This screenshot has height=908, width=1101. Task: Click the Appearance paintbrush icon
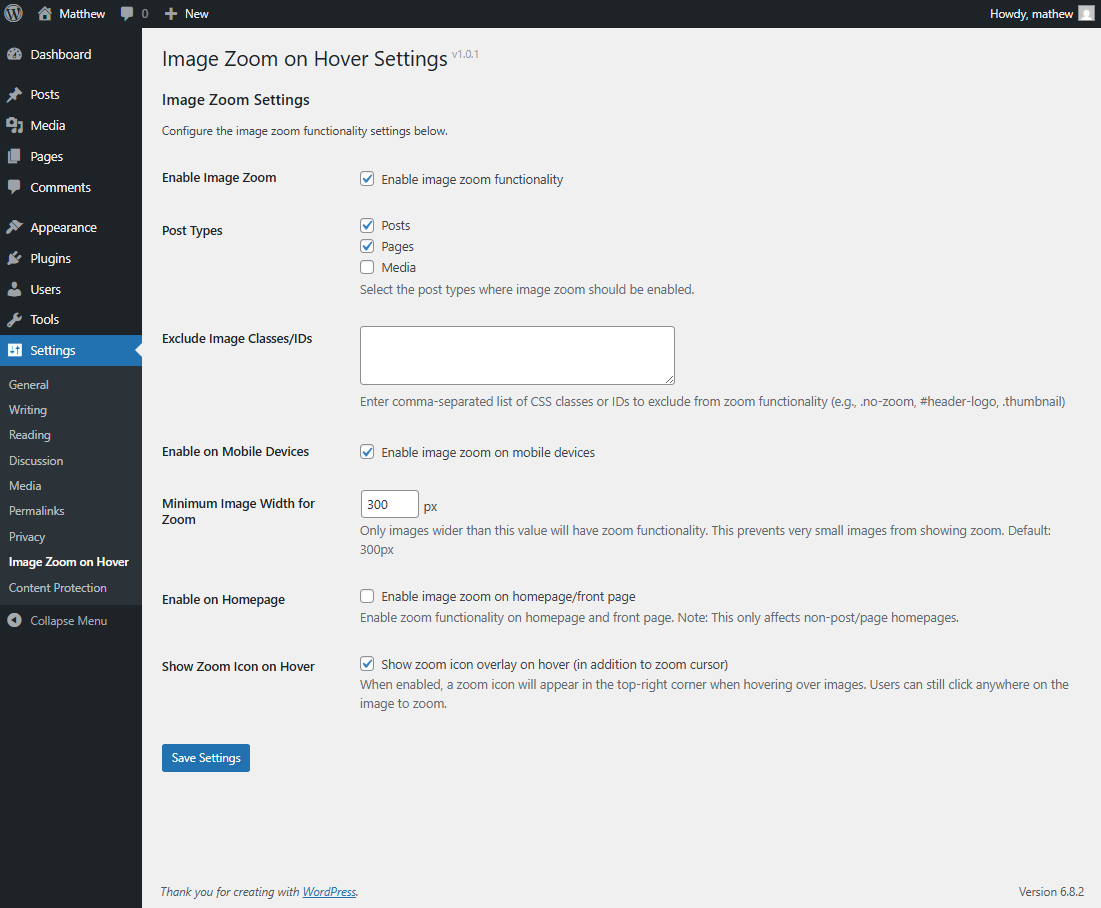(14, 228)
